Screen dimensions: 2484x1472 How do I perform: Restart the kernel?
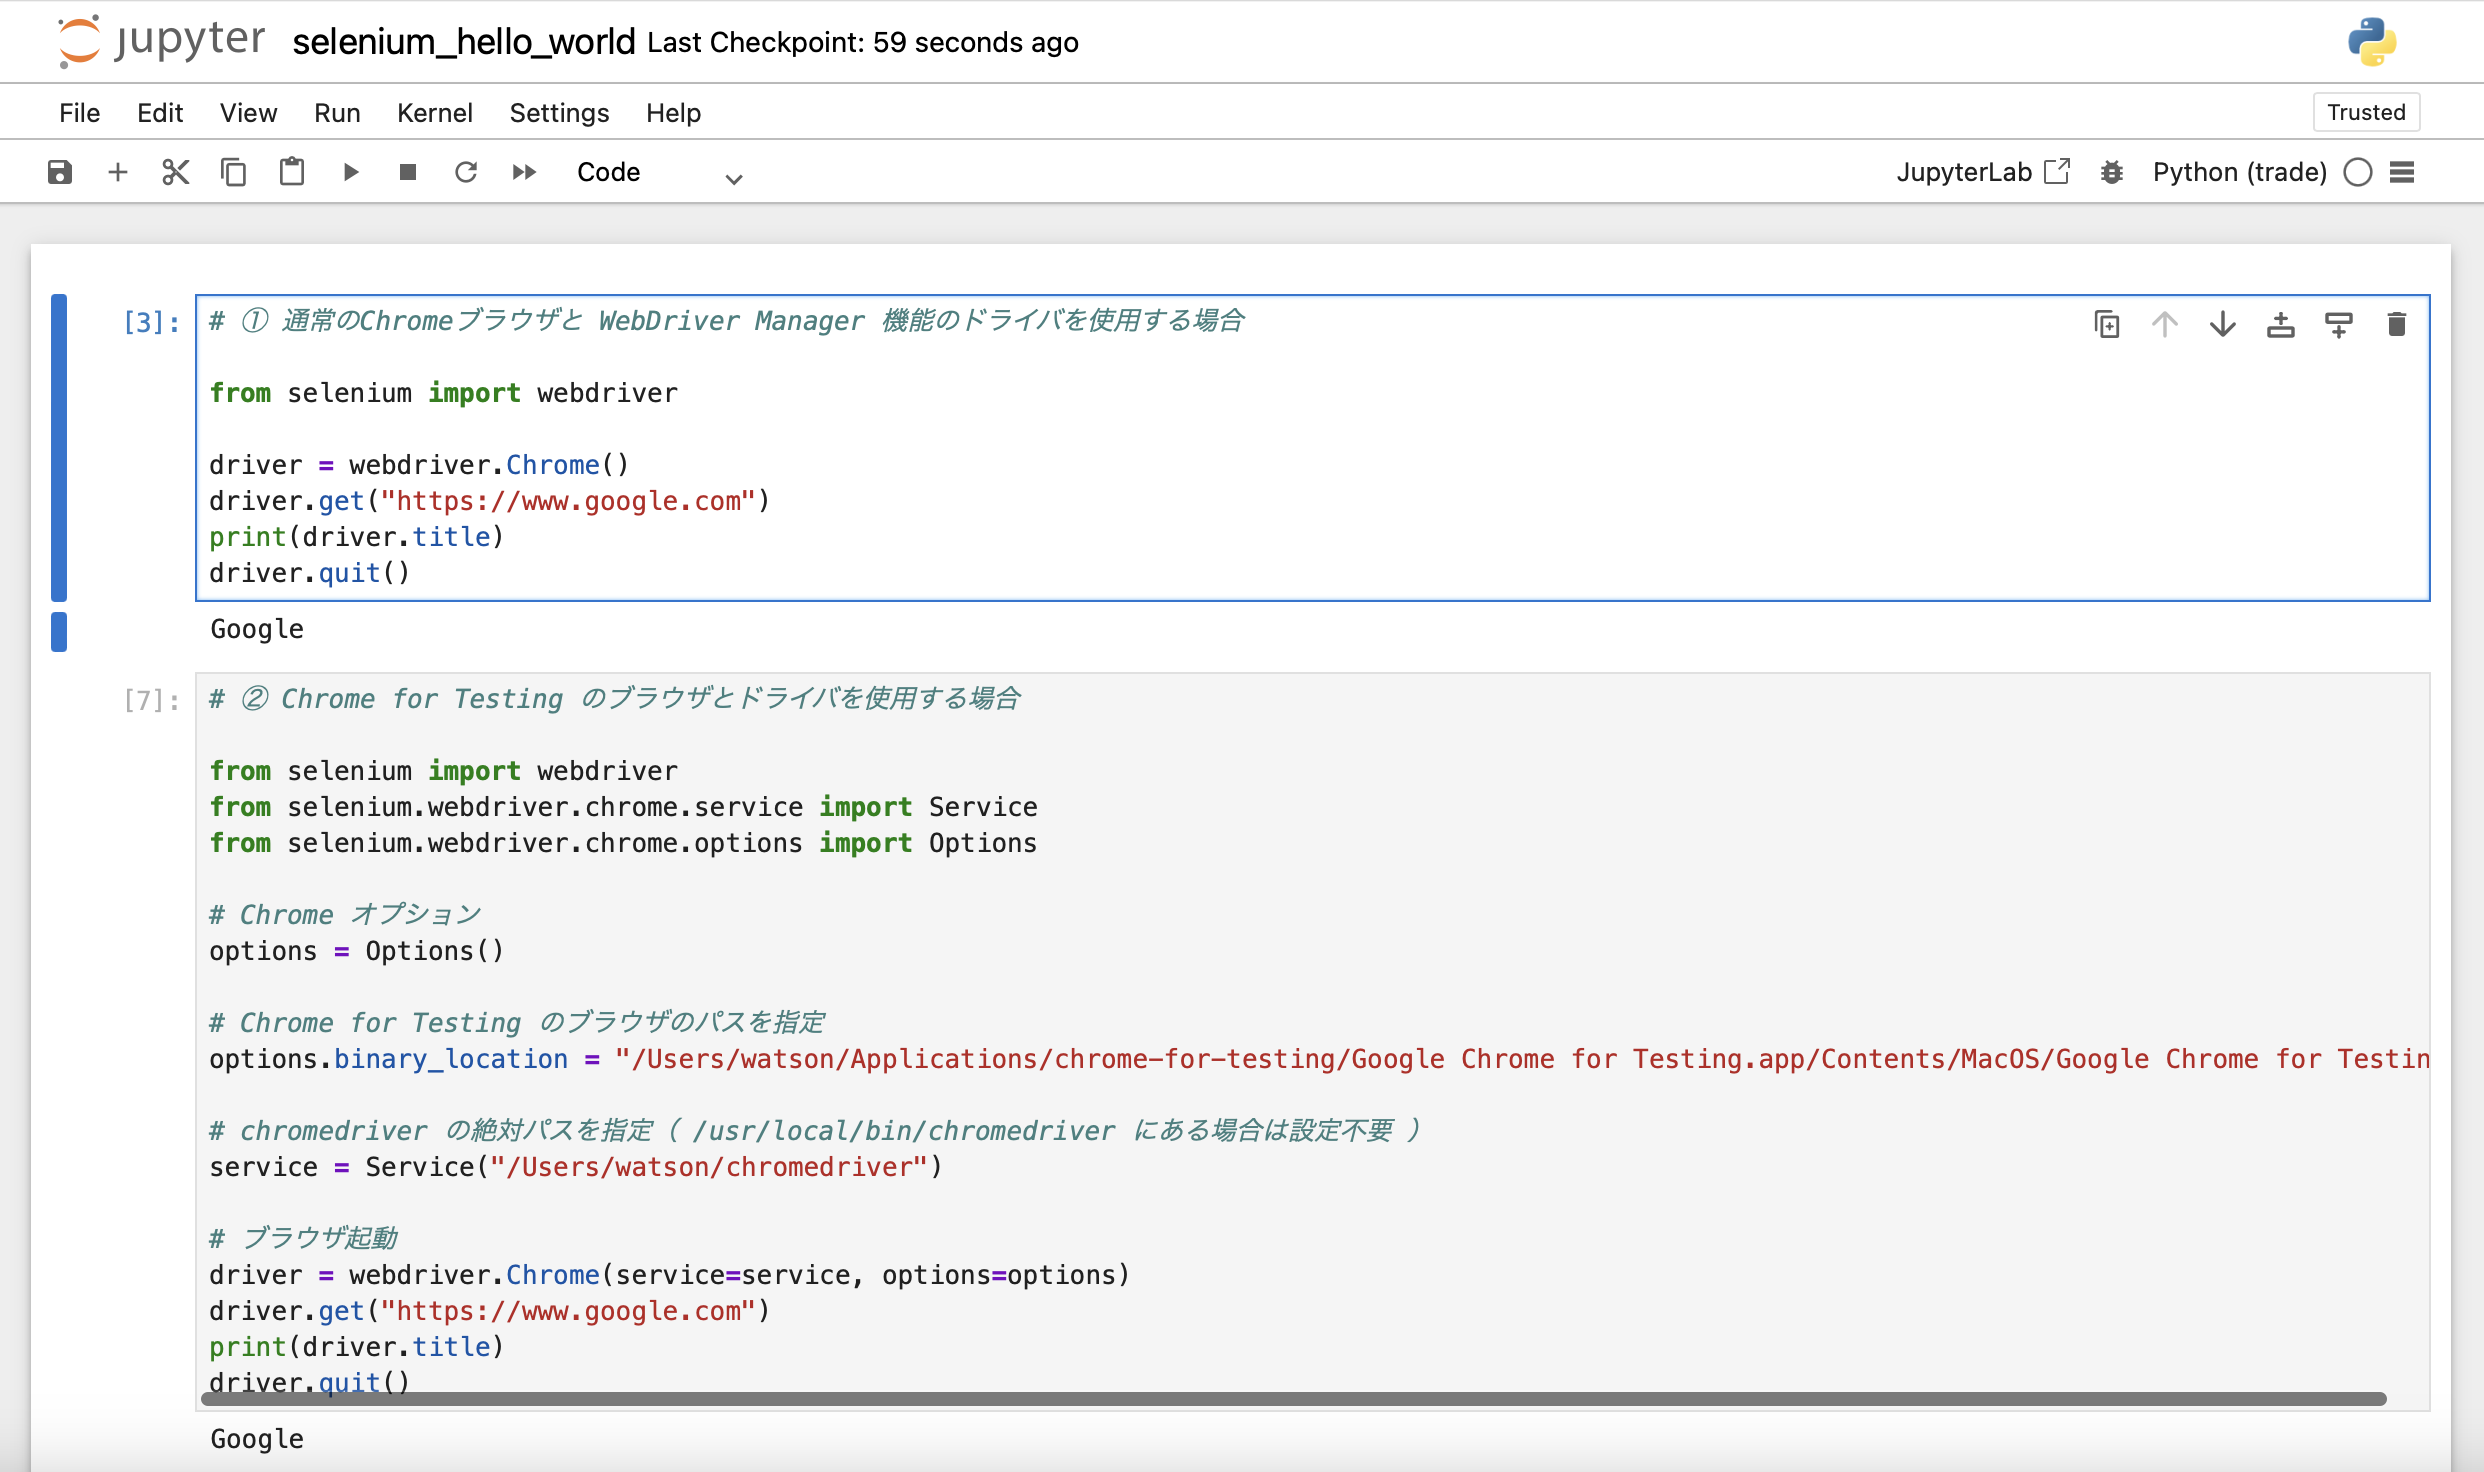pyautogui.click(x=465, y=171)
